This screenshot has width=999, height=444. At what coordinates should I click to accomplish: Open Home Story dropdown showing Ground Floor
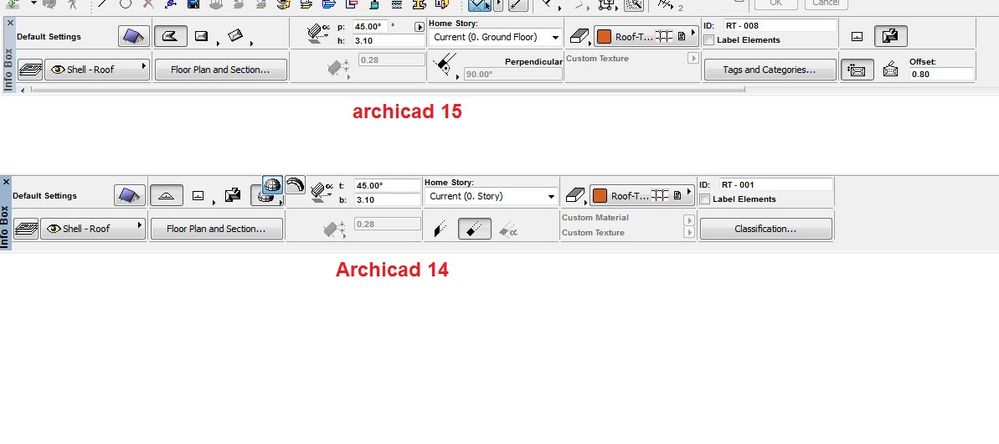tap(496, 38)
